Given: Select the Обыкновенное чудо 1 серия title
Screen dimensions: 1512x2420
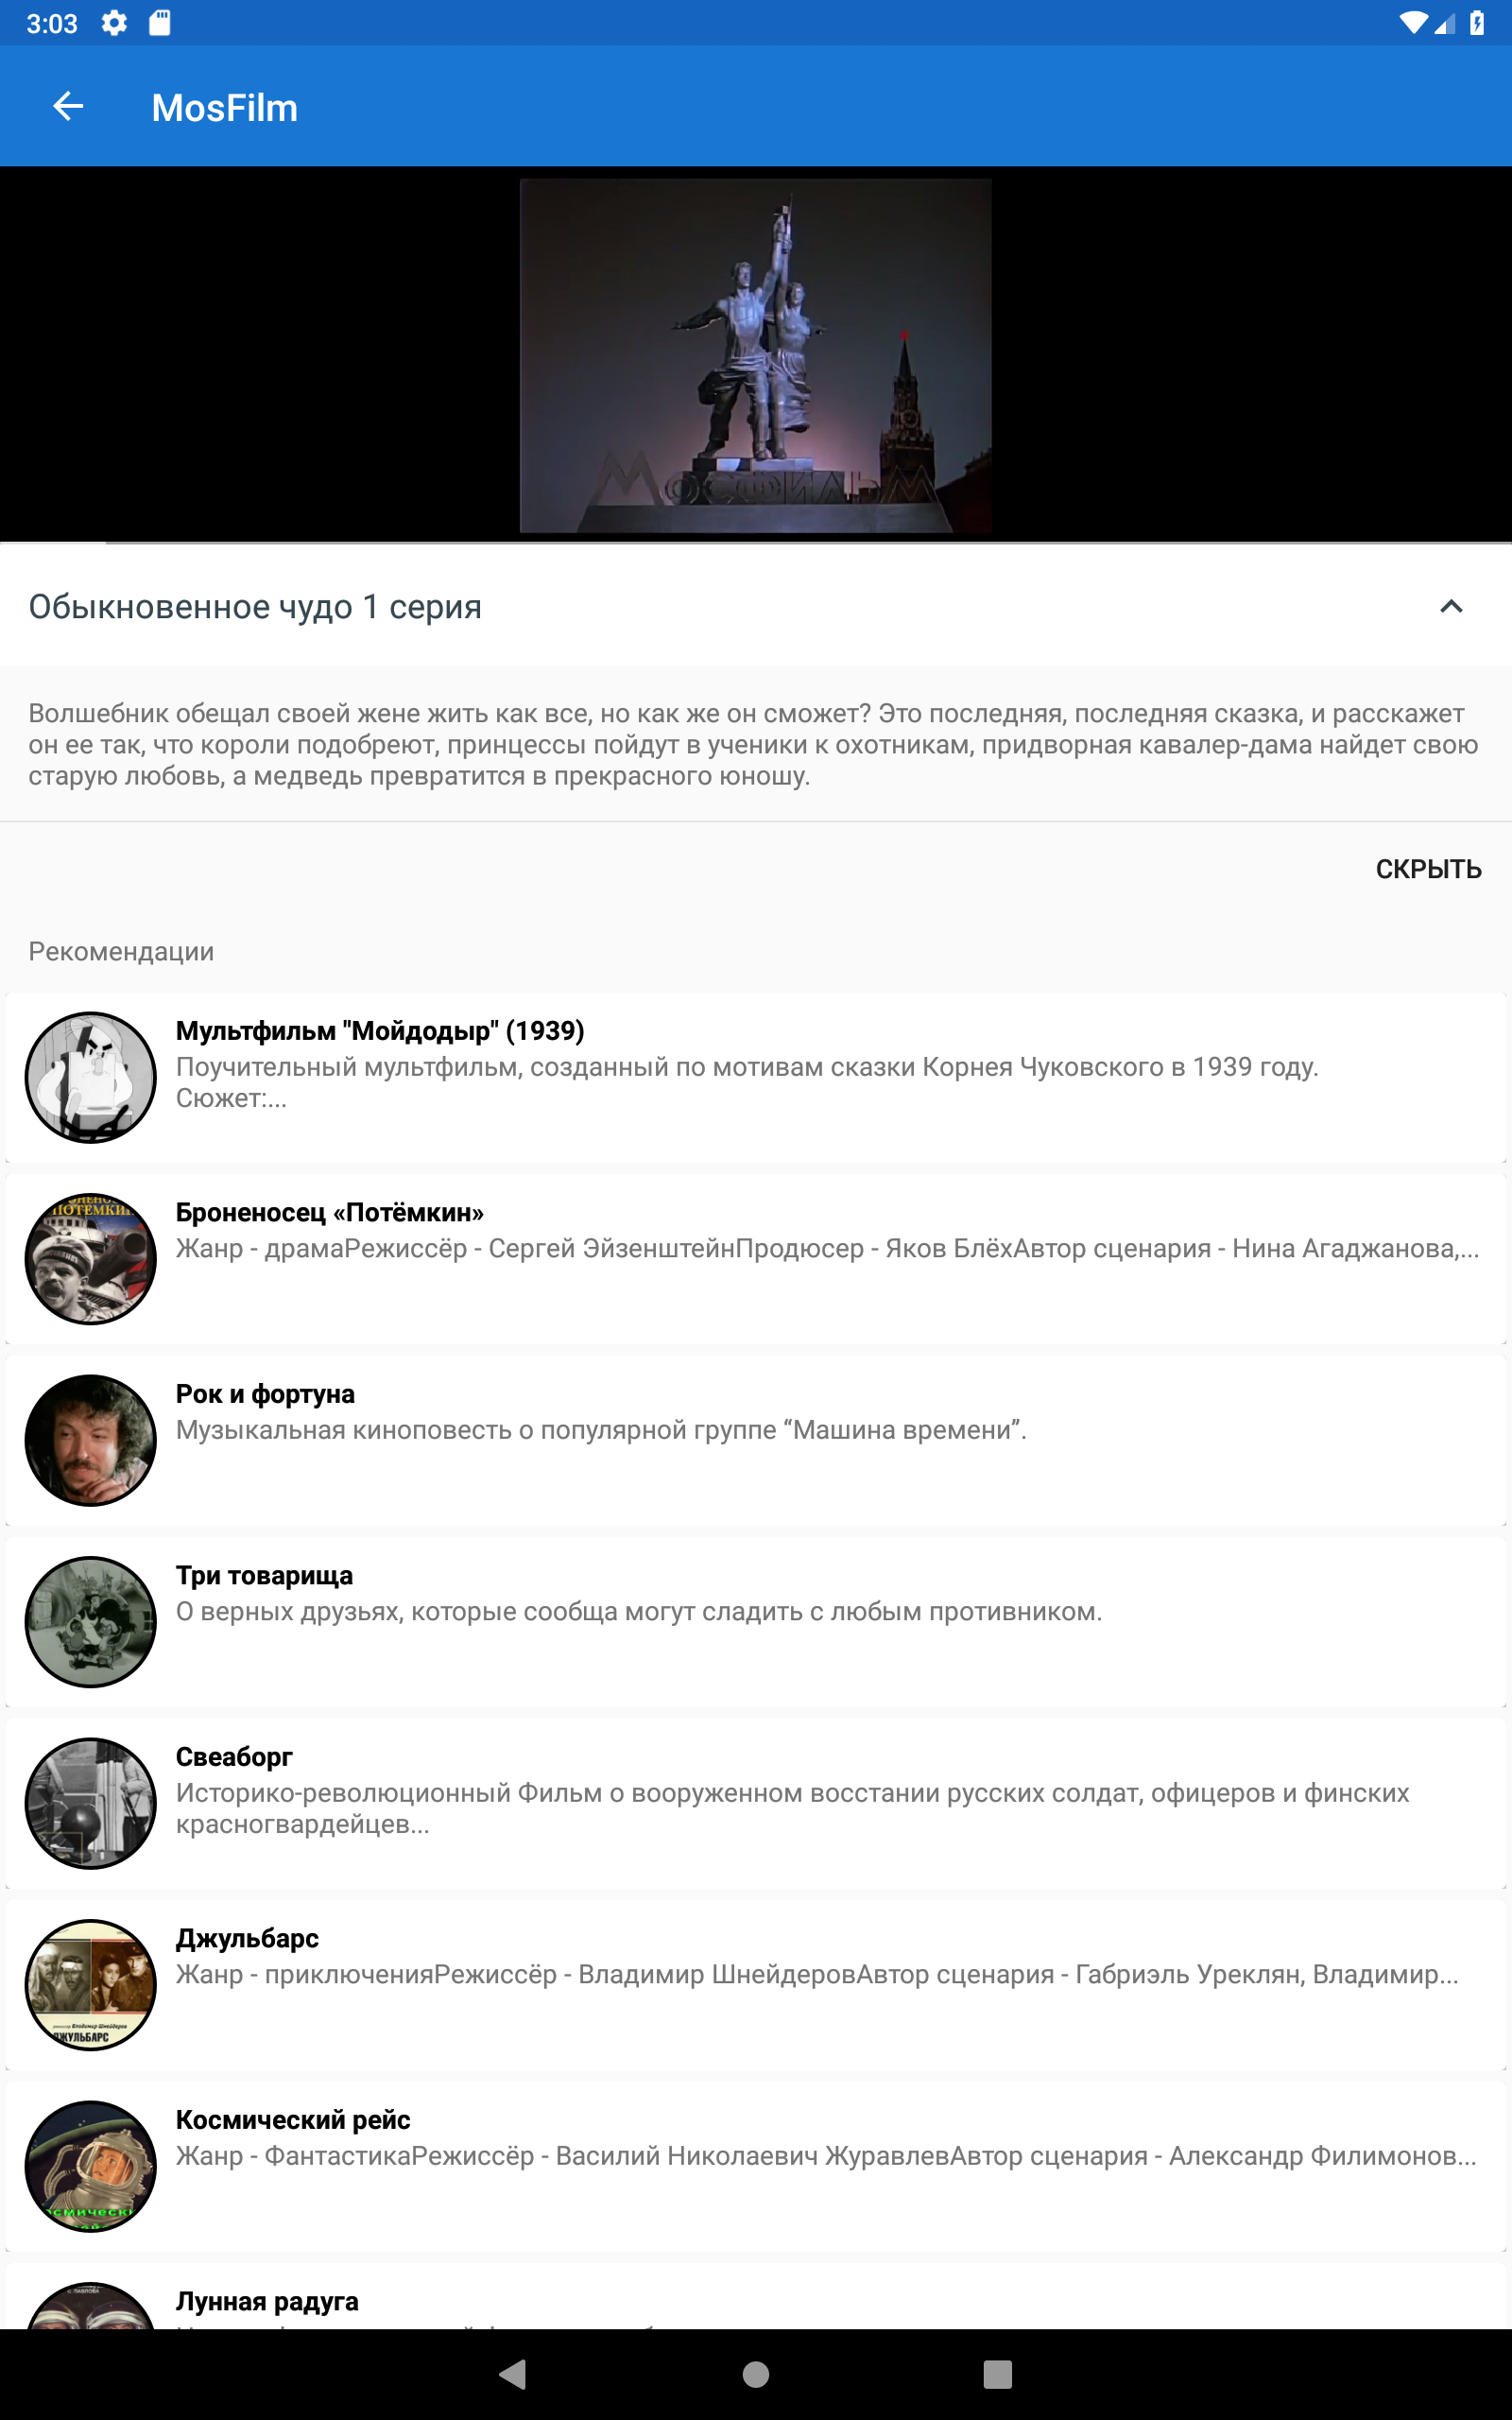Looking at the screenshot, I should (x=255, y=606).
